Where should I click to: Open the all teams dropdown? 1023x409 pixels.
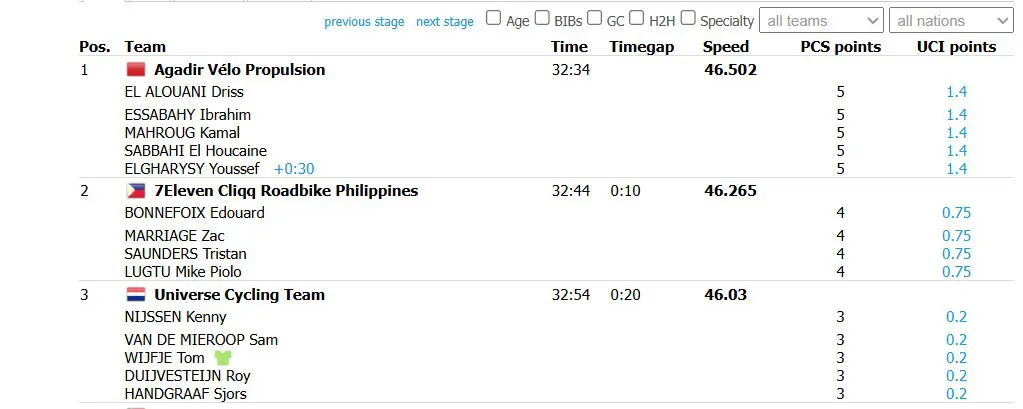[x=821, y=20]
